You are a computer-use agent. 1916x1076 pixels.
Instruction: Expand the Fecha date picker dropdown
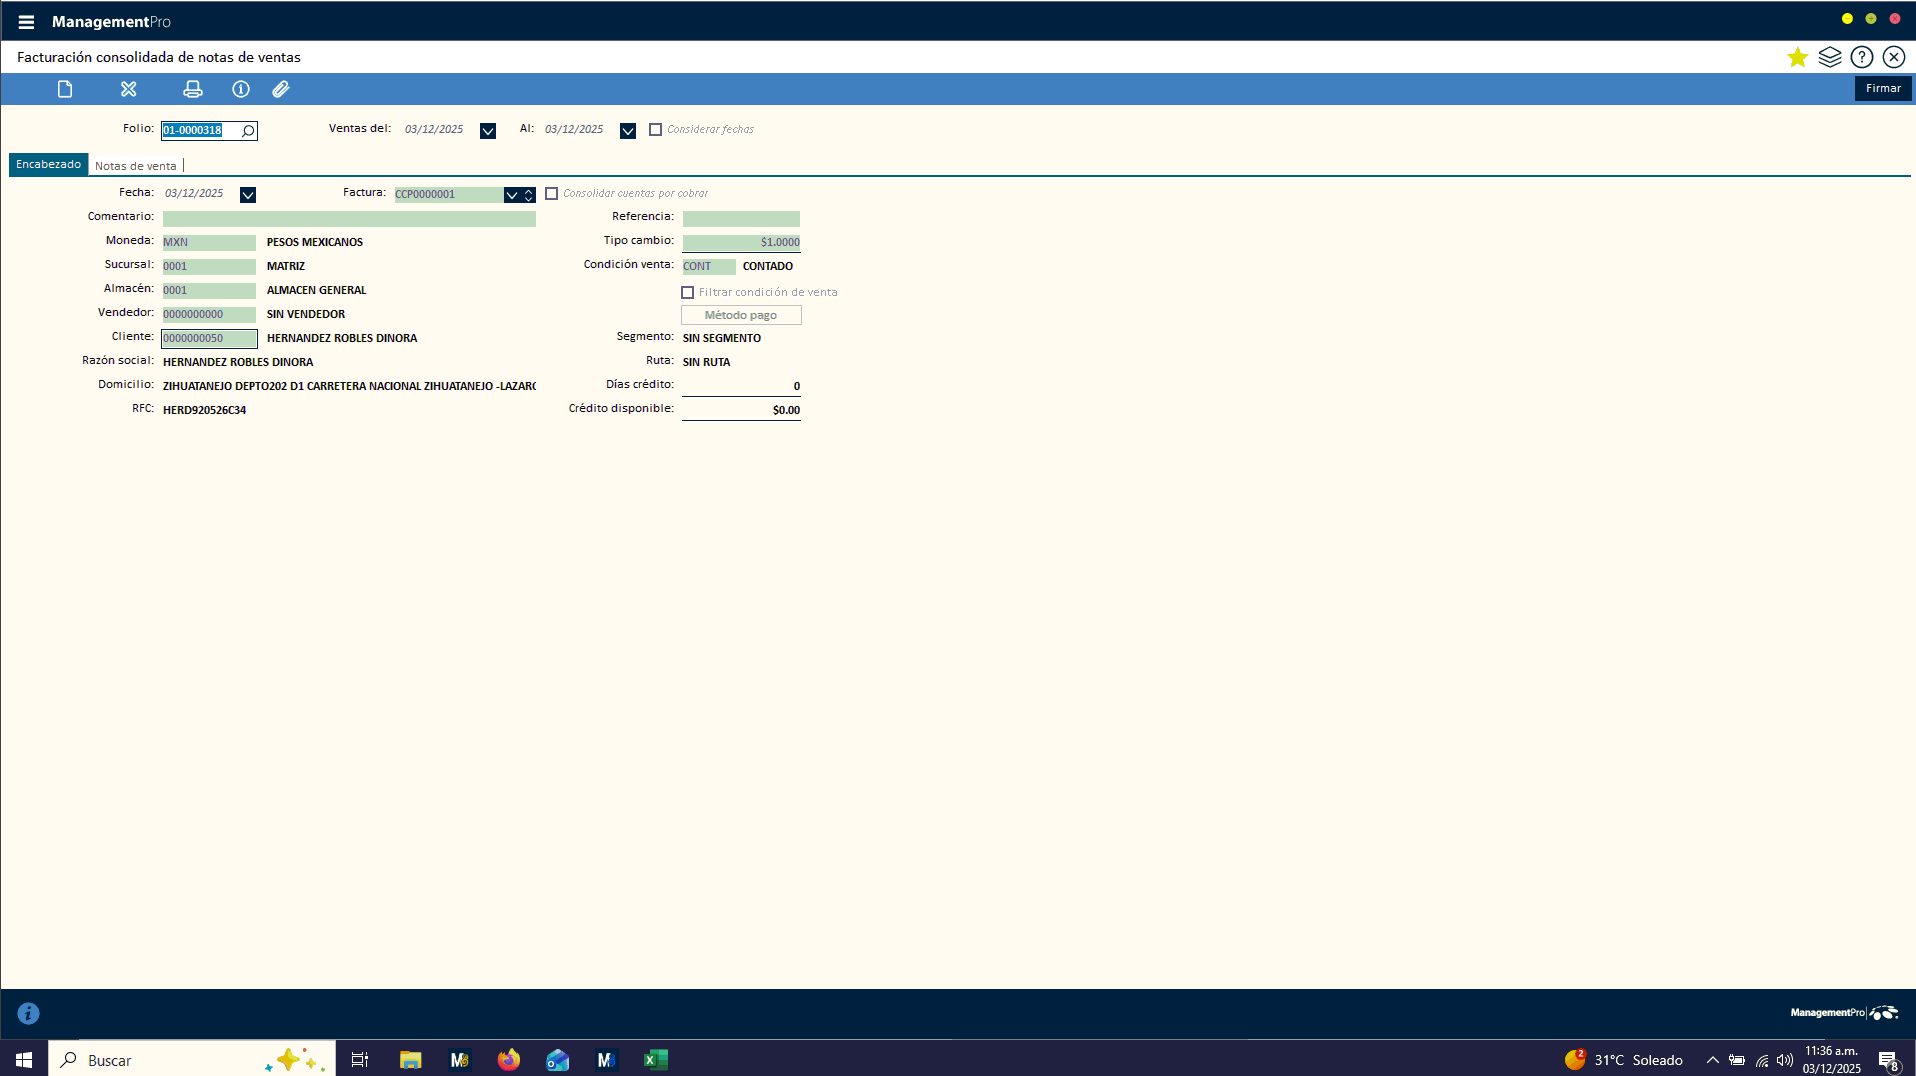click(248, 195)
